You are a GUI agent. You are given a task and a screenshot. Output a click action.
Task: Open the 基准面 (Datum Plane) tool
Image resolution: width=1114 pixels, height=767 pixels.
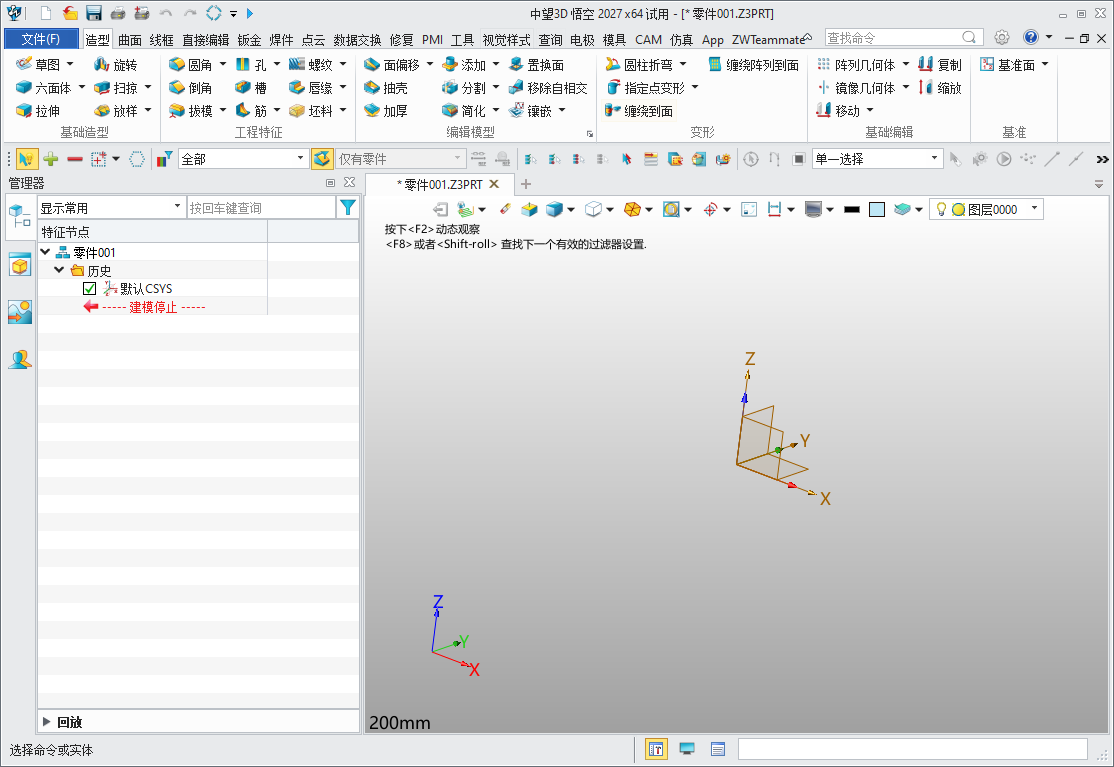tap(1007, 65)
